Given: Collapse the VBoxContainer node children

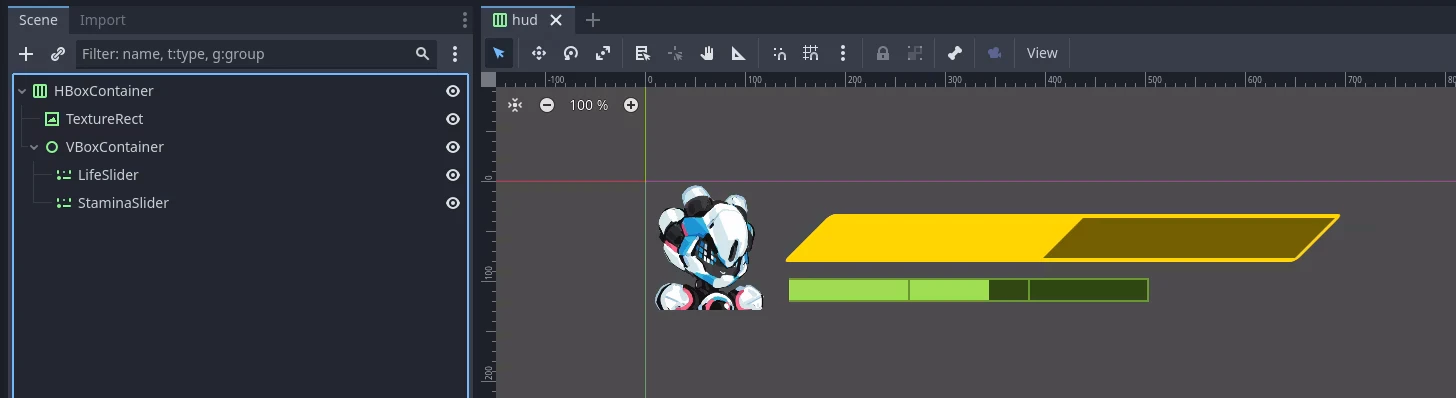Looking at the screenshot, I should [x=35, y=147].
